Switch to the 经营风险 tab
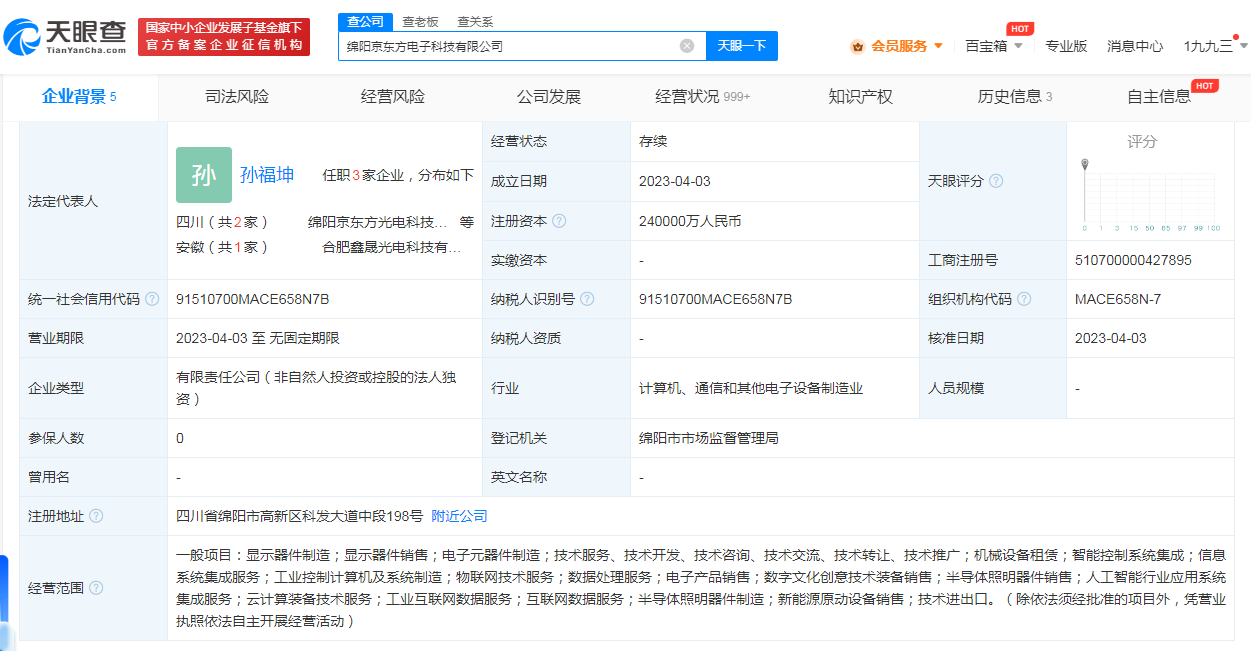The image size is (1251, 651). [x=393, y=97]
